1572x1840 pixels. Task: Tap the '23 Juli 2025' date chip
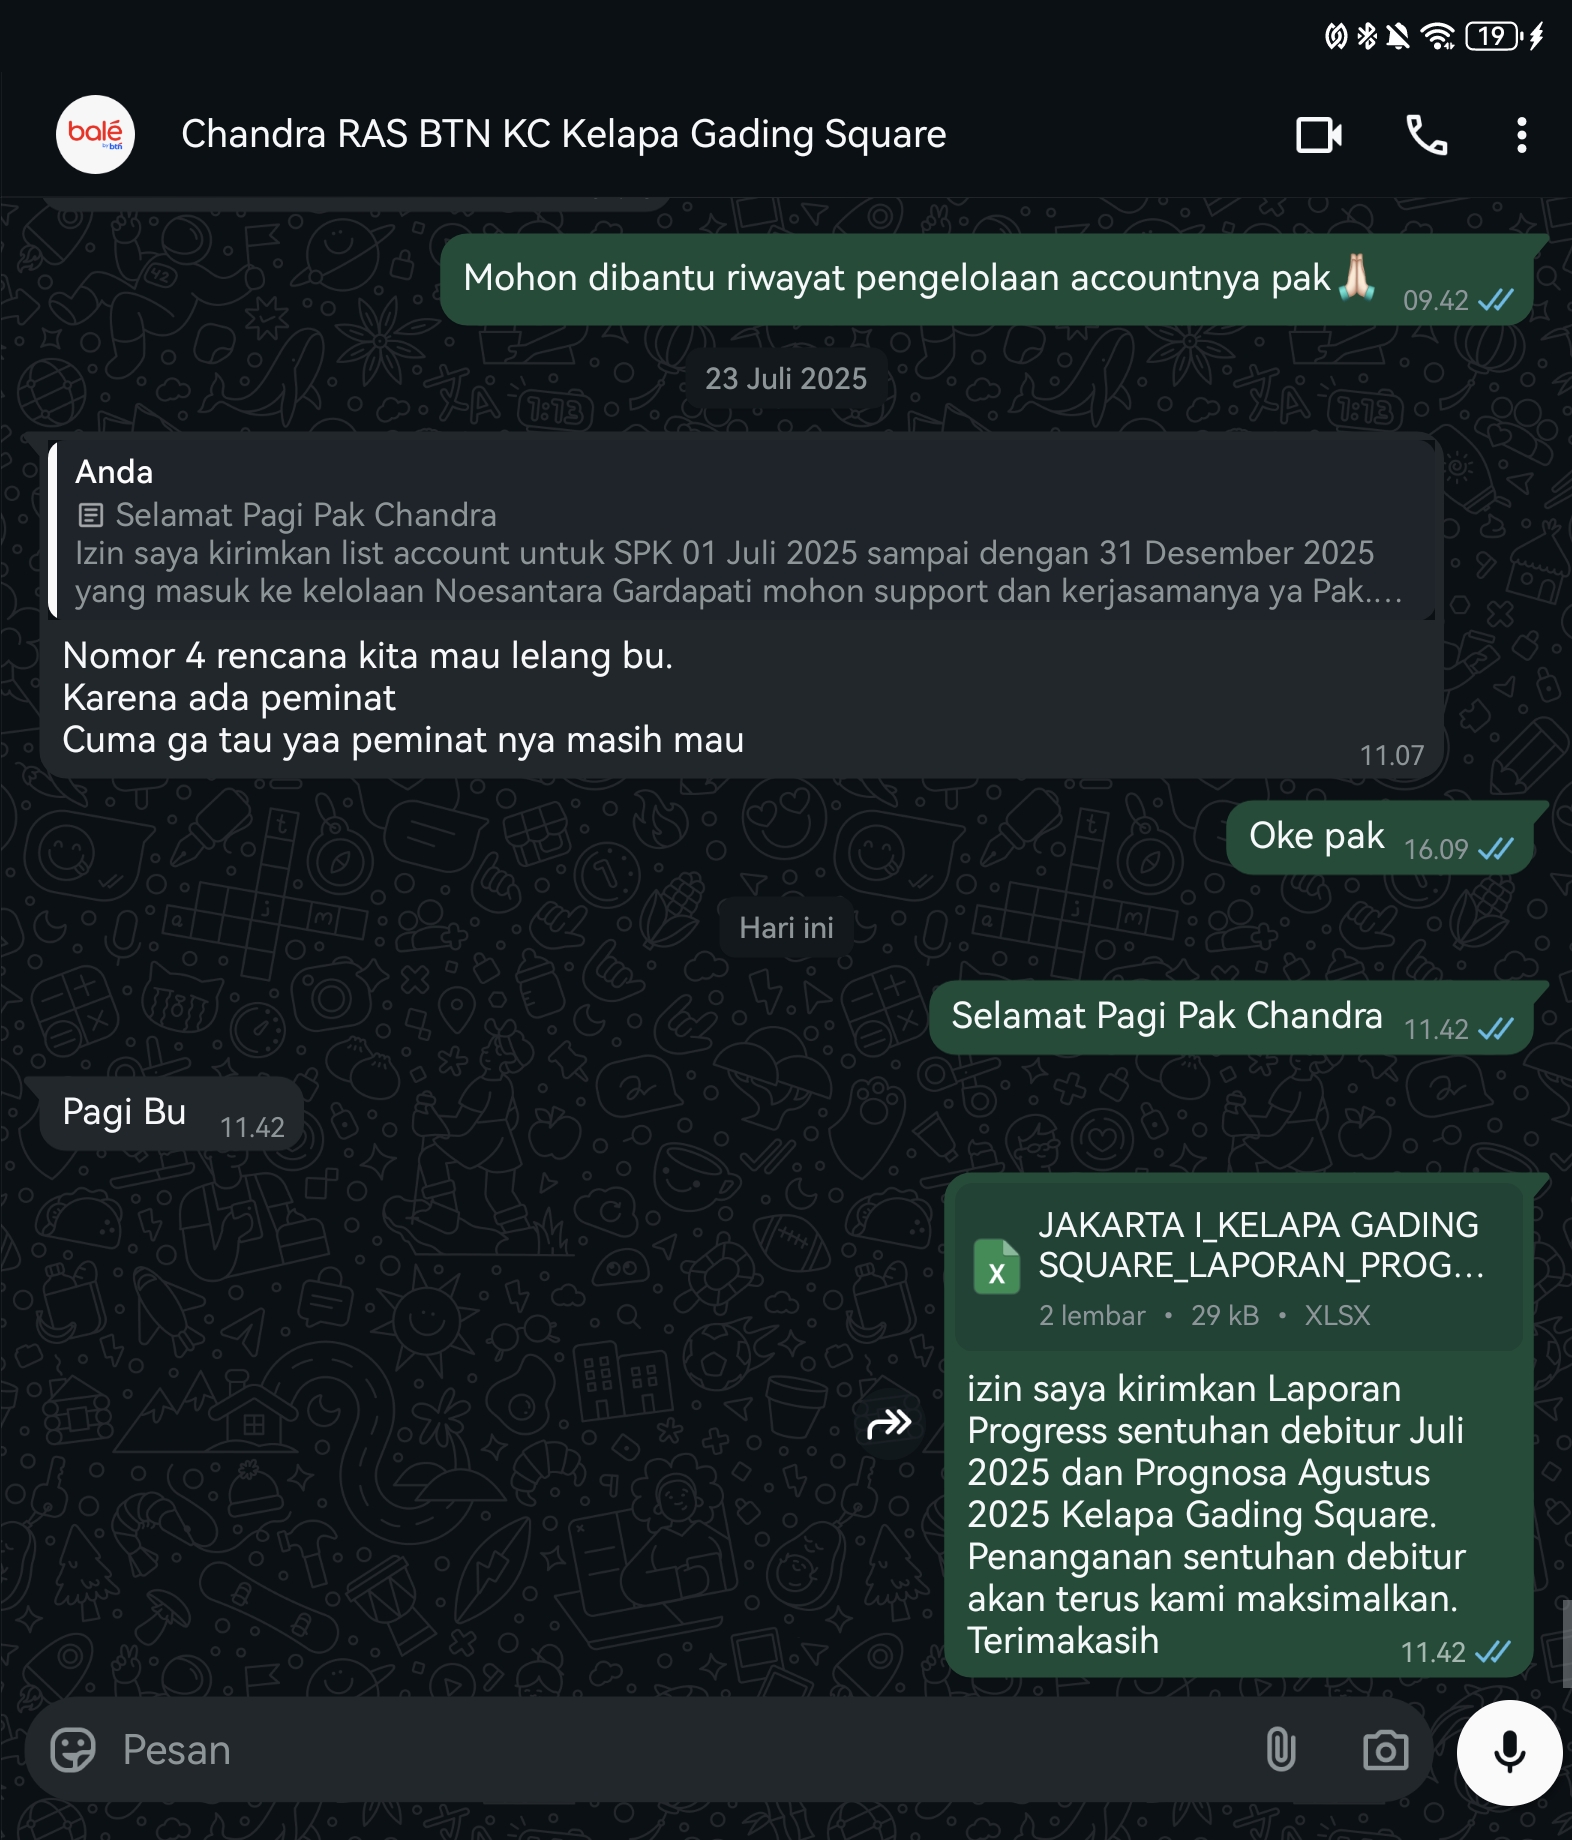pyautogui.click(x=786, y=379)
